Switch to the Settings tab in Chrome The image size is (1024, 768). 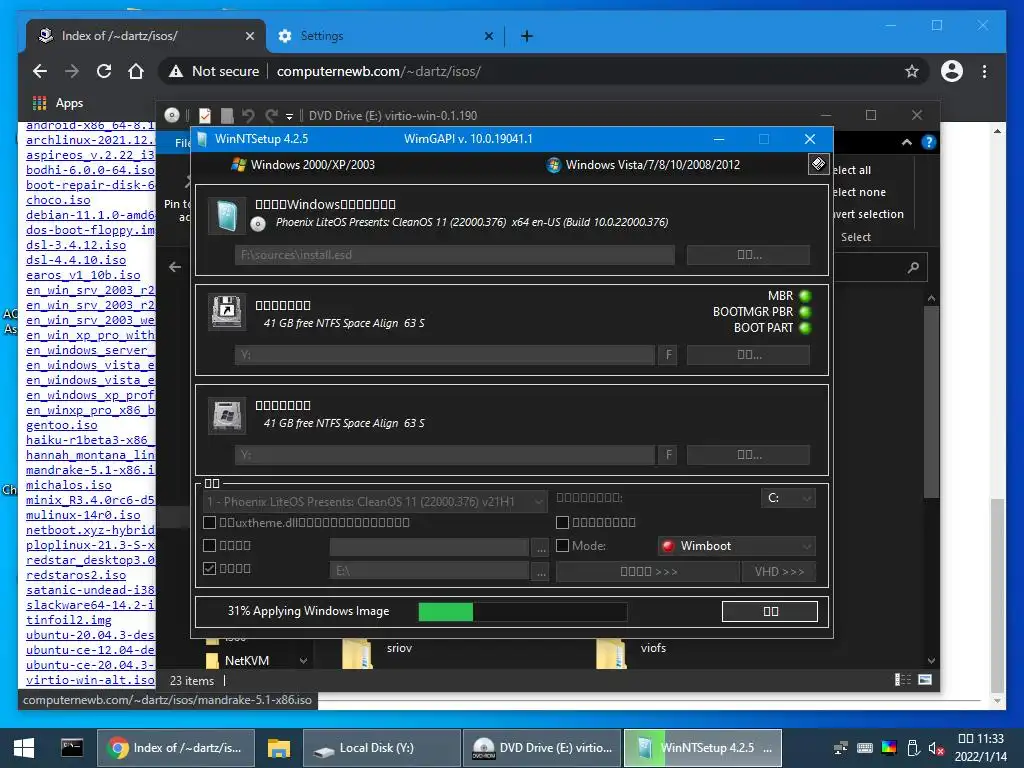(x=385, y=36)
